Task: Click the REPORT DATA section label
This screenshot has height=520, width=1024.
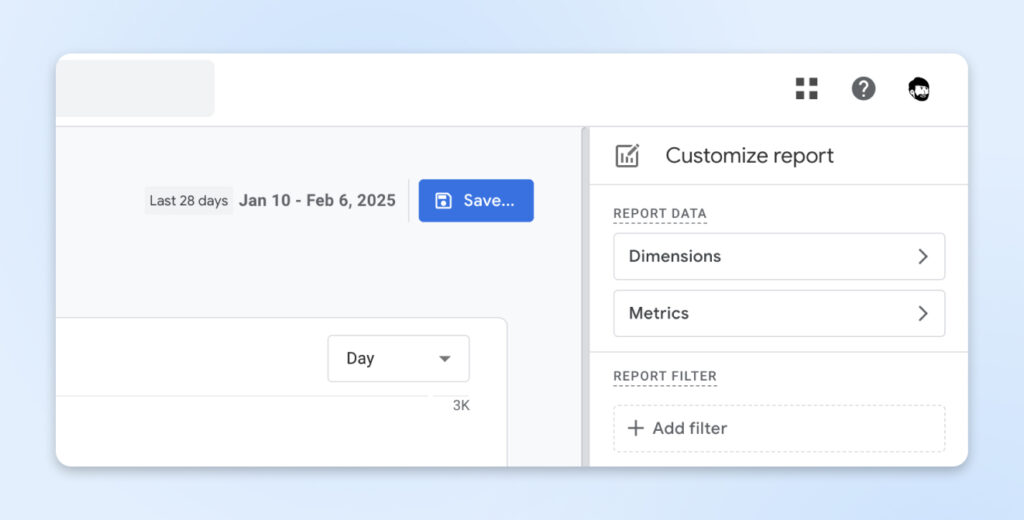Action: click(659, 214)
